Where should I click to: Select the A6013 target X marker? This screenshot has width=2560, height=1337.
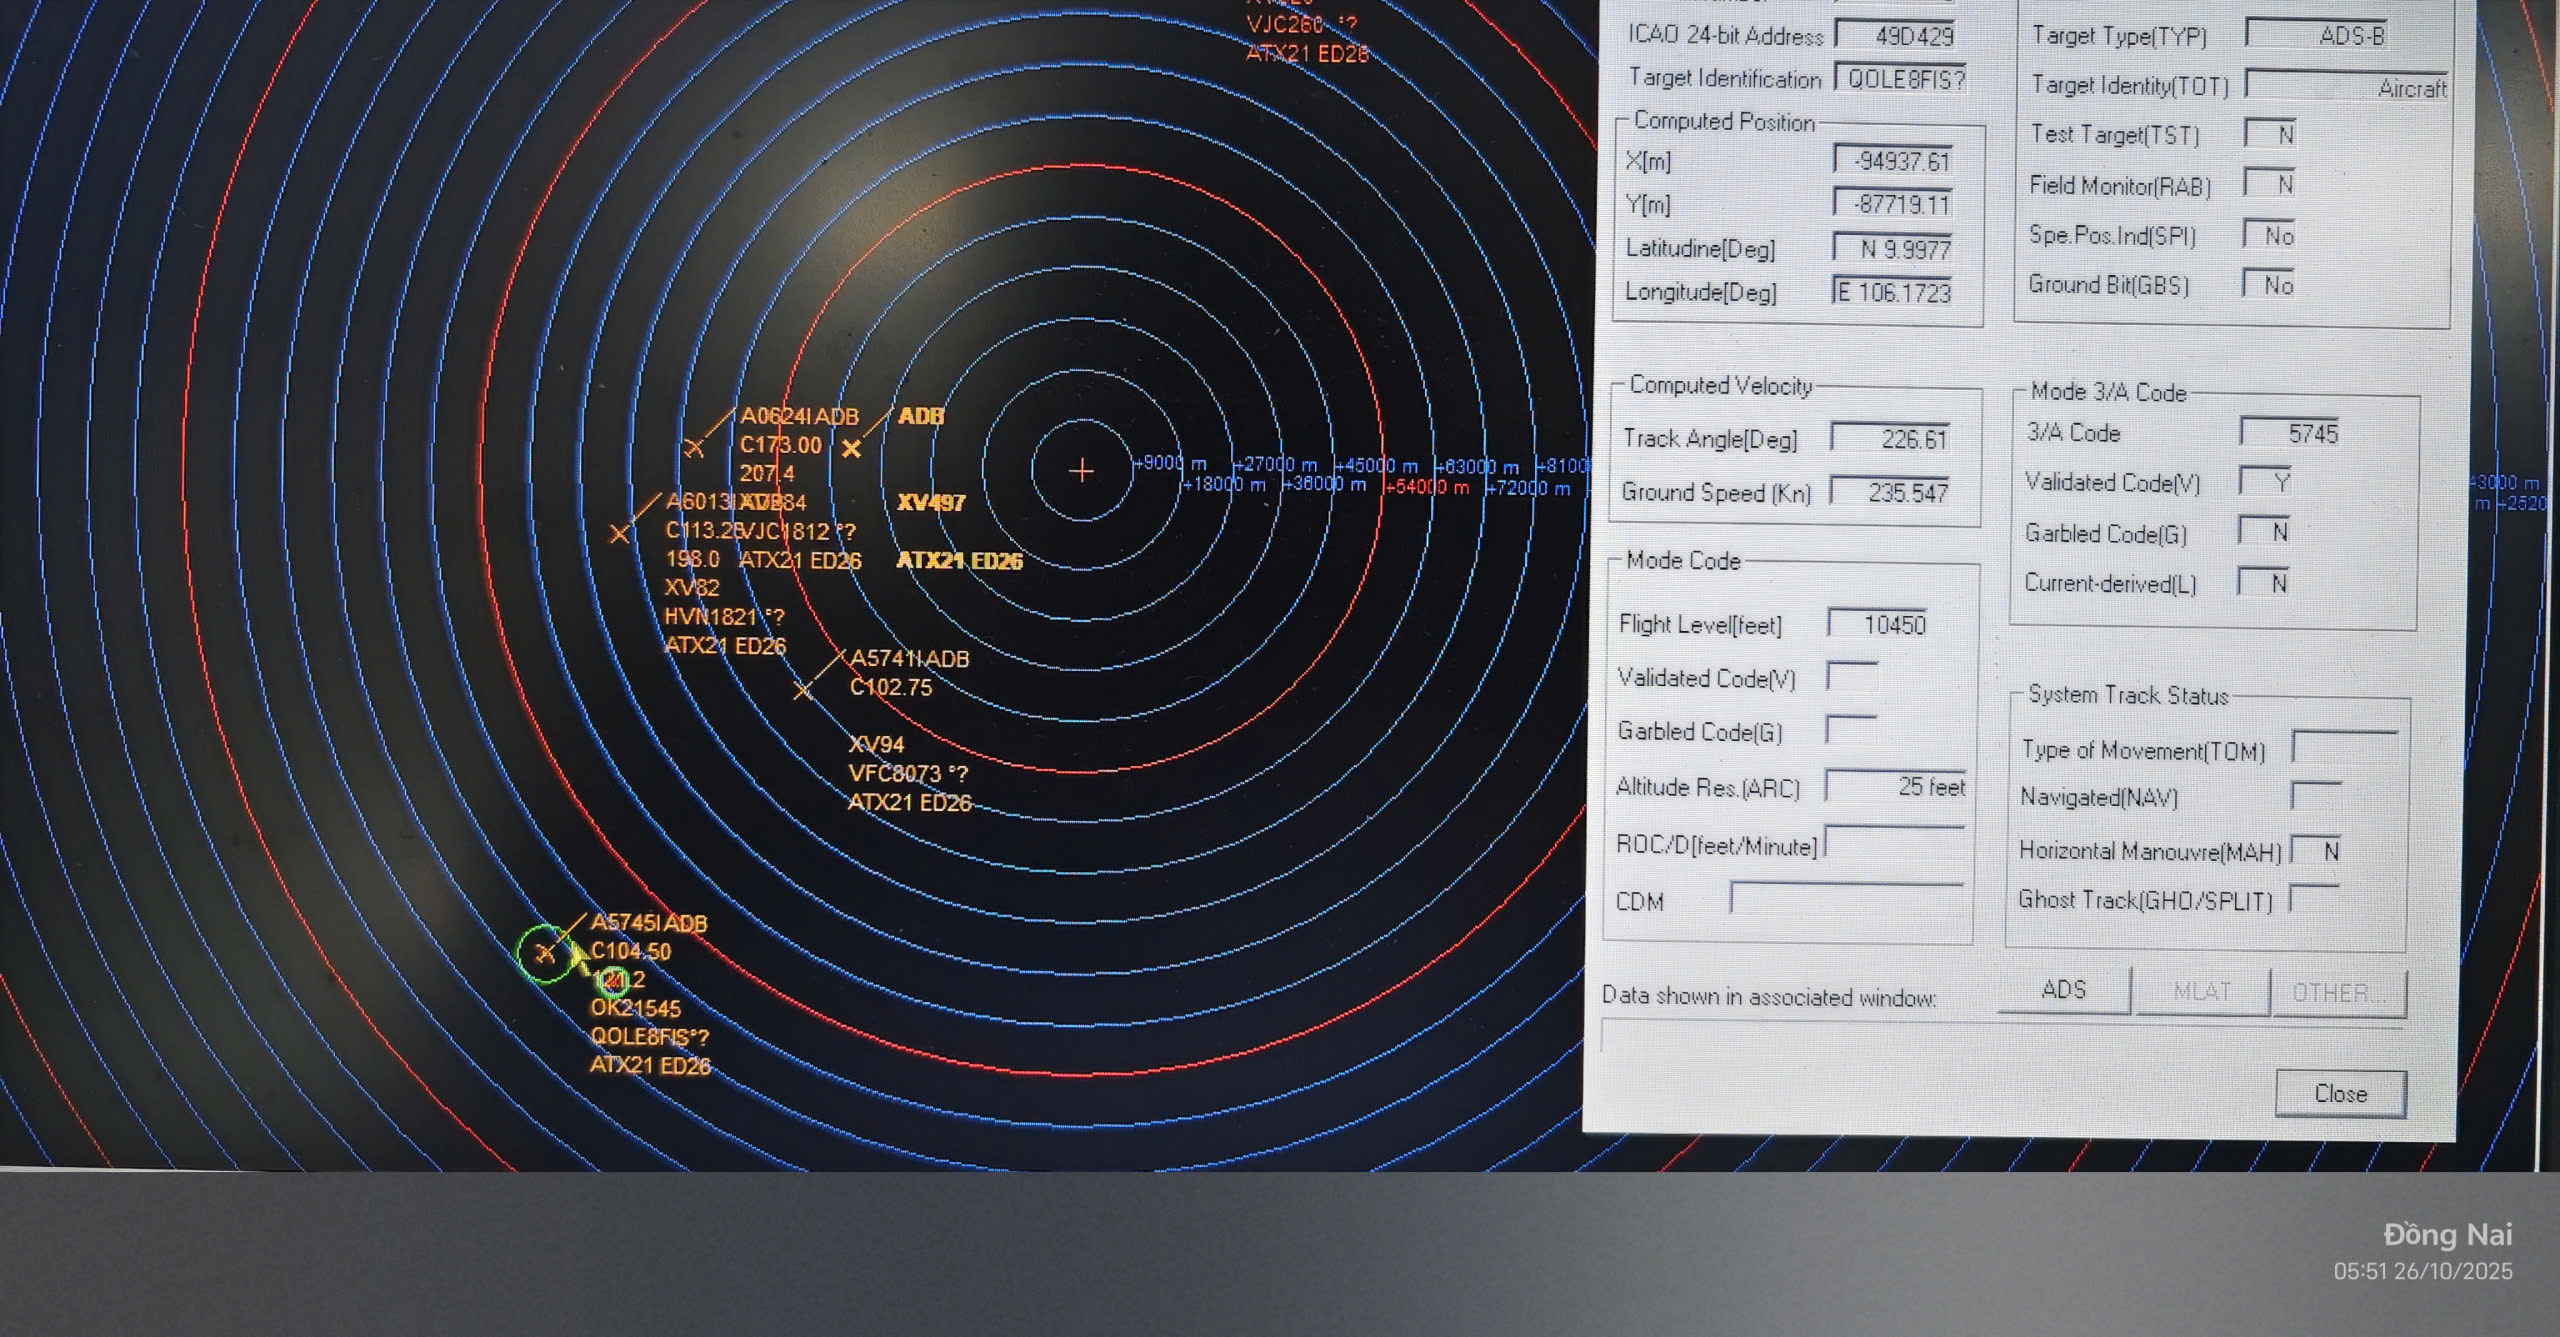(620, 534)
